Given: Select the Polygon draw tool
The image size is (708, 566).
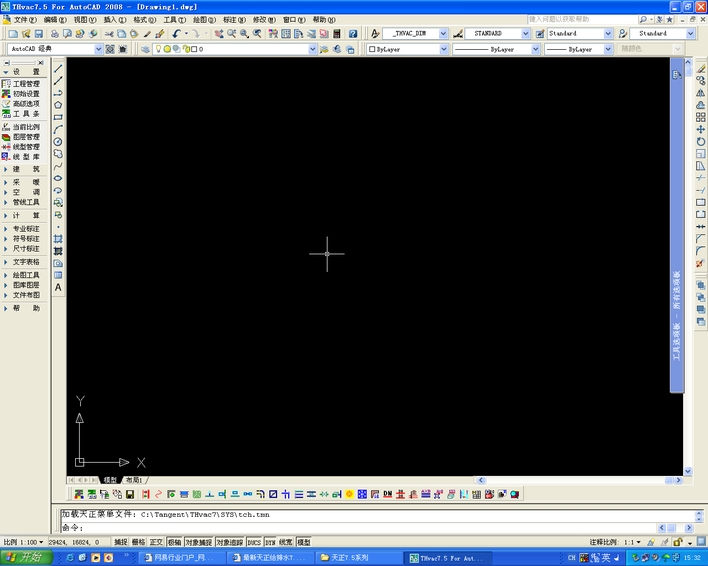Looking at the screenshot, I should [58, 105].
